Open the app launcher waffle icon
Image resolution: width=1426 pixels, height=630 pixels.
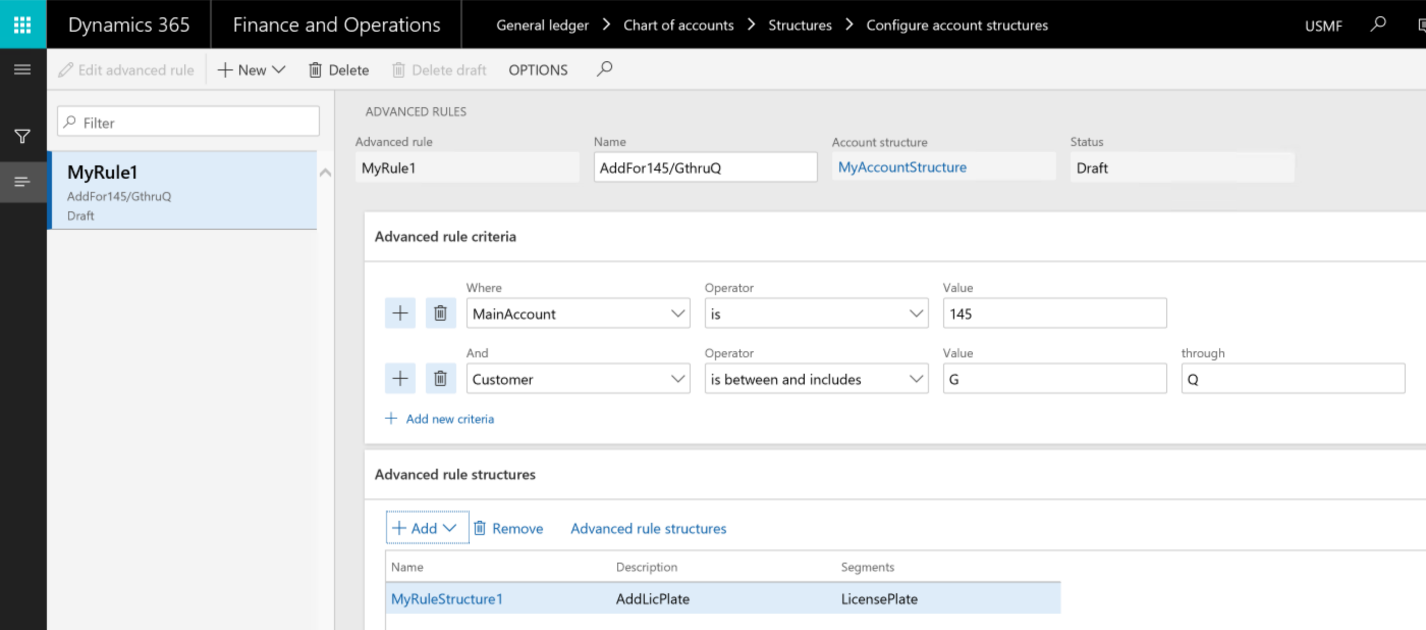[22, 24]
